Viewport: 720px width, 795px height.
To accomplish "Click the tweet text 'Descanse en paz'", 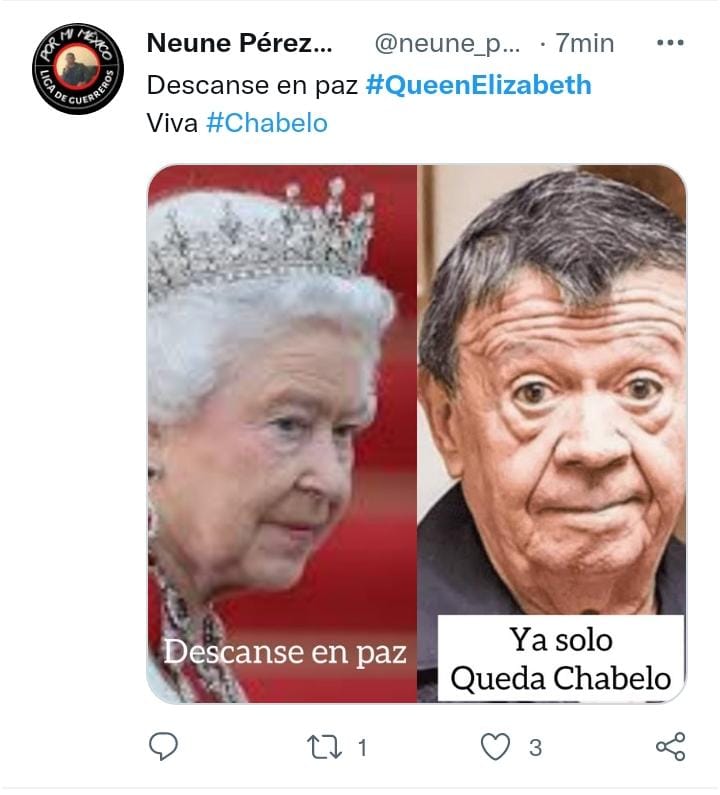I will click(253, 85).
